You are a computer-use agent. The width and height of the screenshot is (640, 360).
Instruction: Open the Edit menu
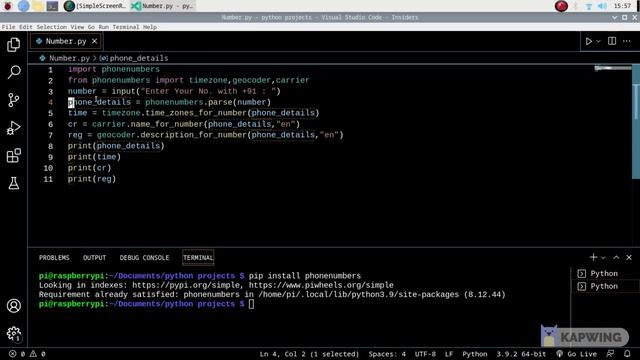point(25,27)
